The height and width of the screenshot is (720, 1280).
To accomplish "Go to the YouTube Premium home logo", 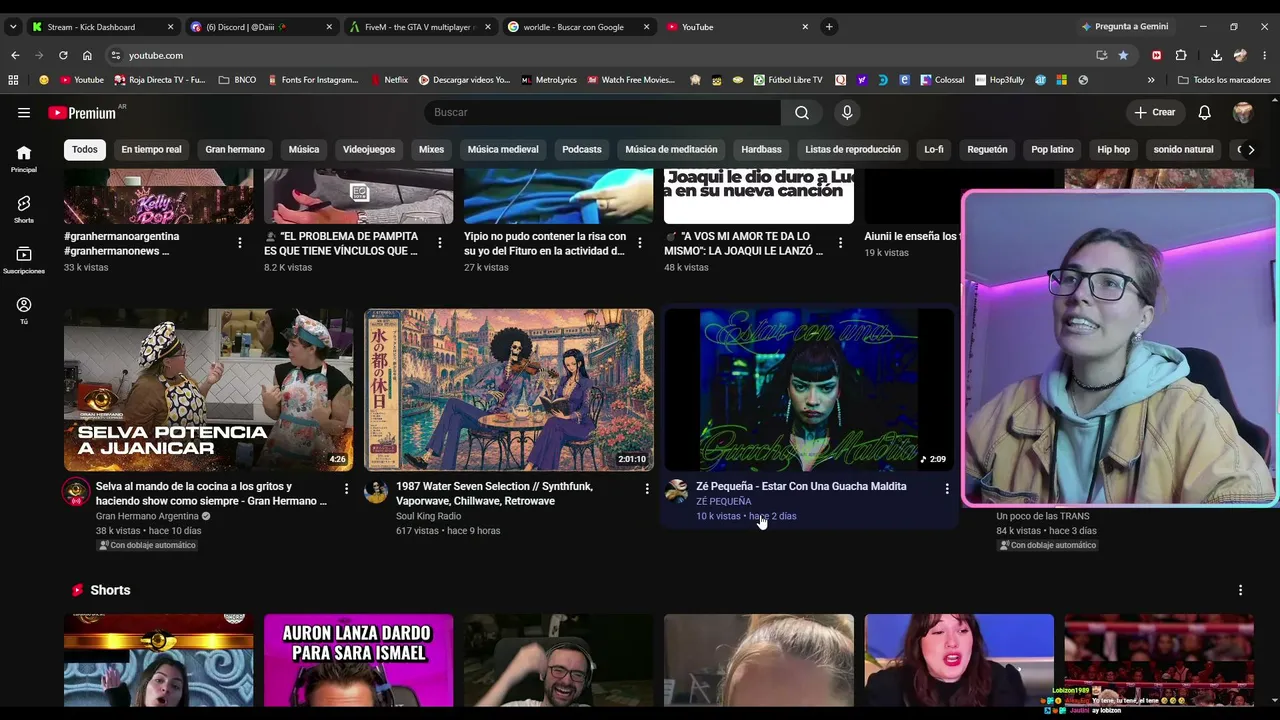I will pyautogui.click(x=82, y=113).
